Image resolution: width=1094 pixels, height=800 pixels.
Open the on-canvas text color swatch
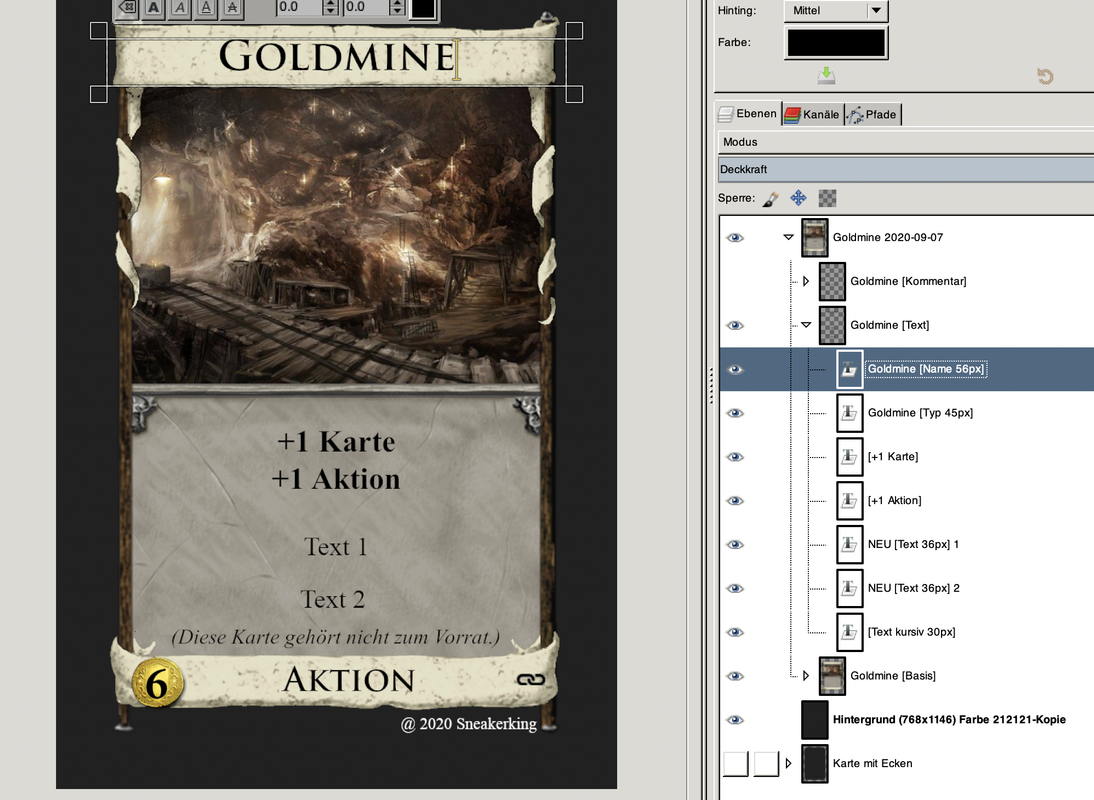click(423, 8)
